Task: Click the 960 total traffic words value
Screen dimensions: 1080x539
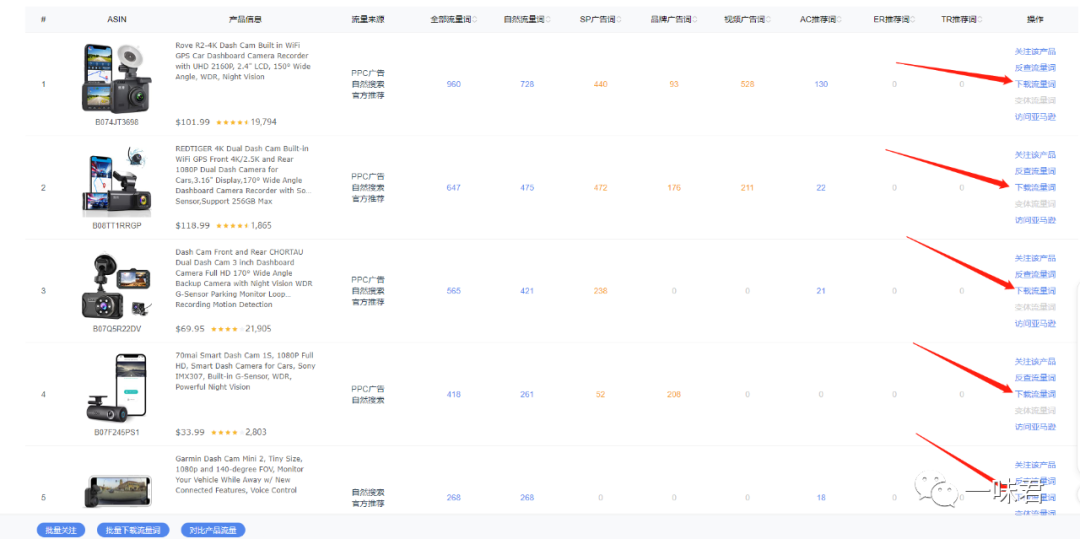Action: pyautogui.click(x=453, y=84)
